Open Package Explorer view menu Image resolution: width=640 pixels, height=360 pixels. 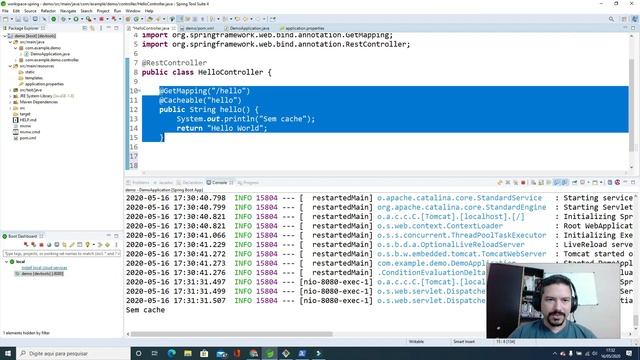click(x=101, y=28)
